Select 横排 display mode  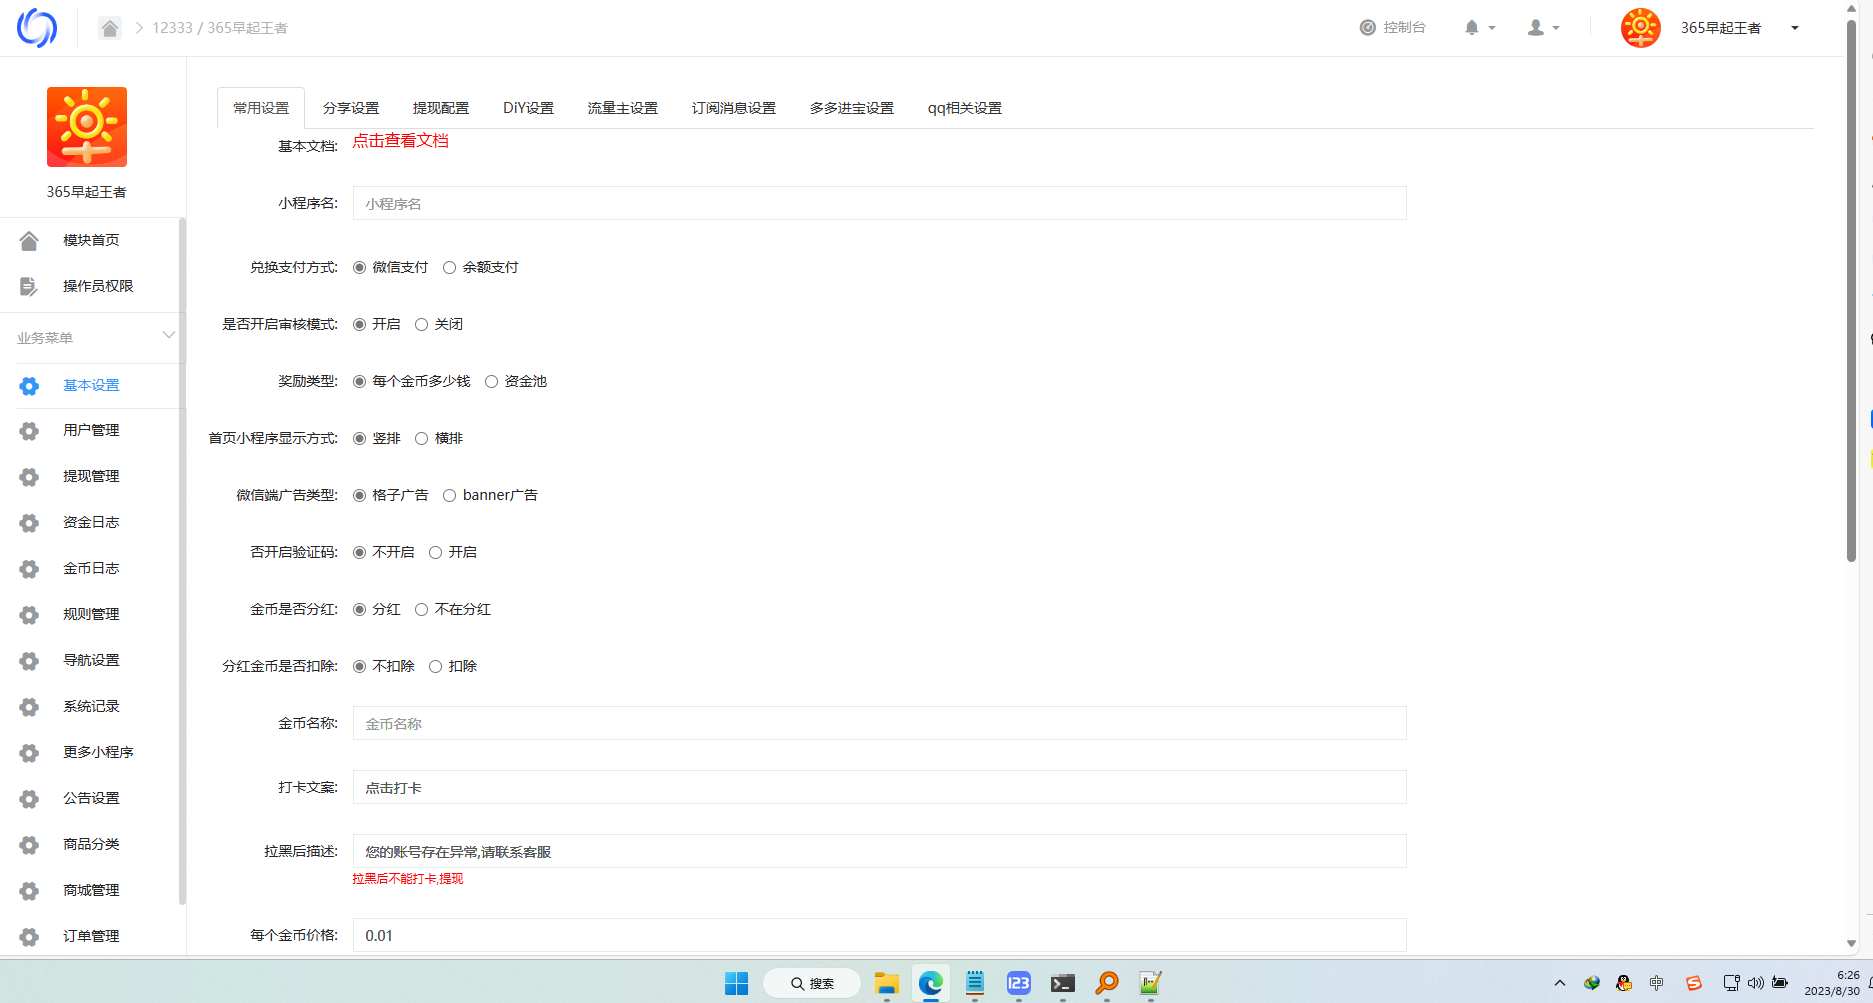pyautogui.click(x=421, y=439)
